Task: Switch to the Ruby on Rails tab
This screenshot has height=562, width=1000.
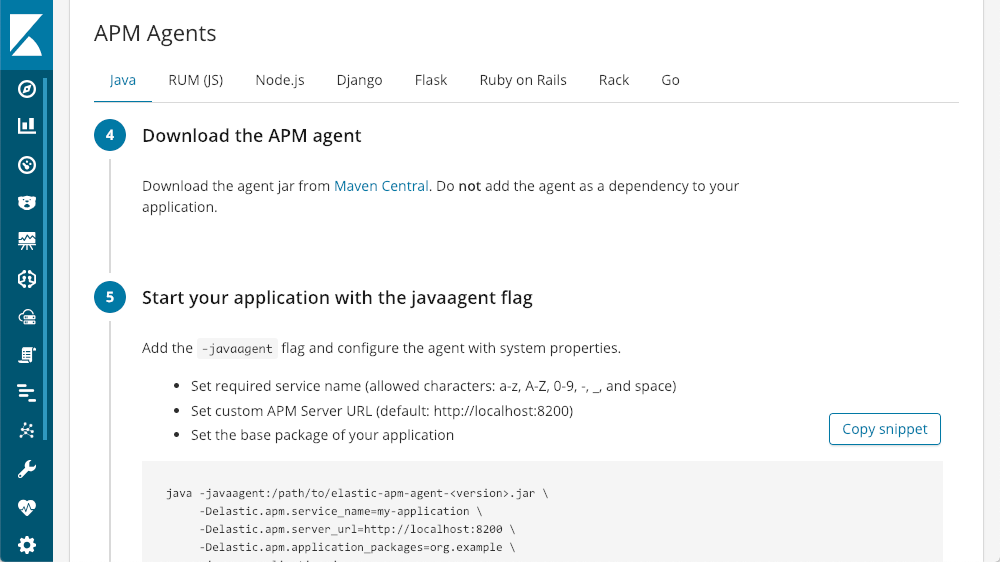Action: pyautogui.click(x=522, y=80)
